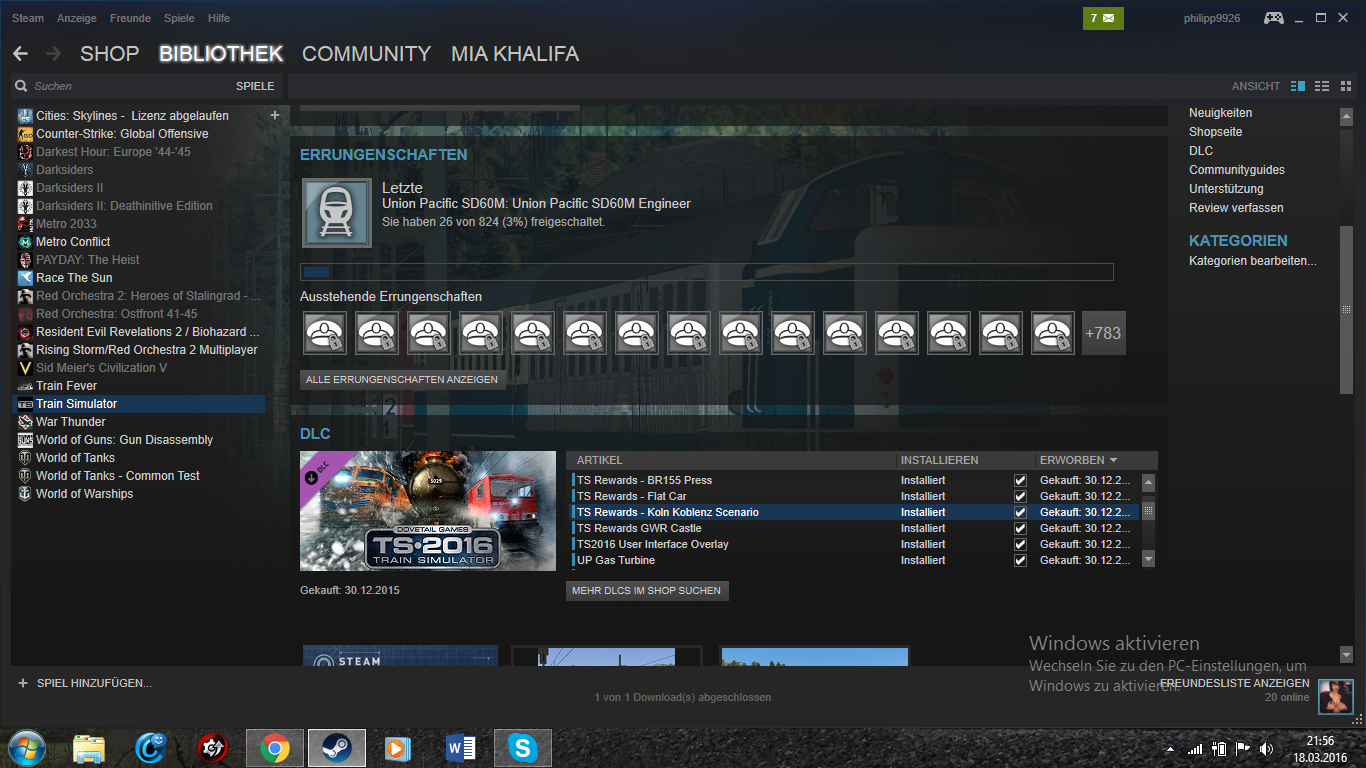The width and height of the screenshot is (1366, 768).
Task: Open the Neuigkeiten link
Action: [x=1220, y=113]
